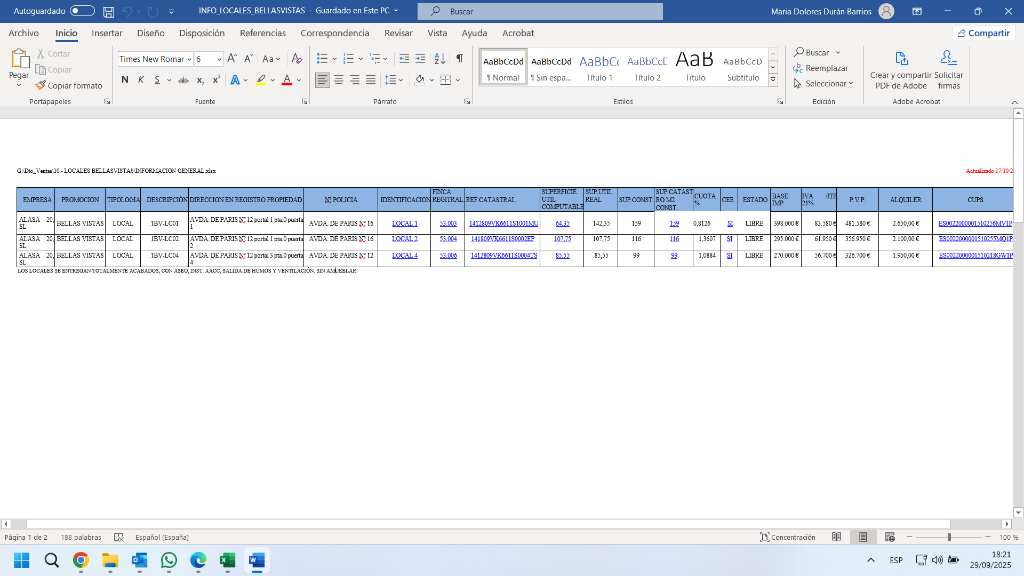Click the Save icon in title bar

108,11
